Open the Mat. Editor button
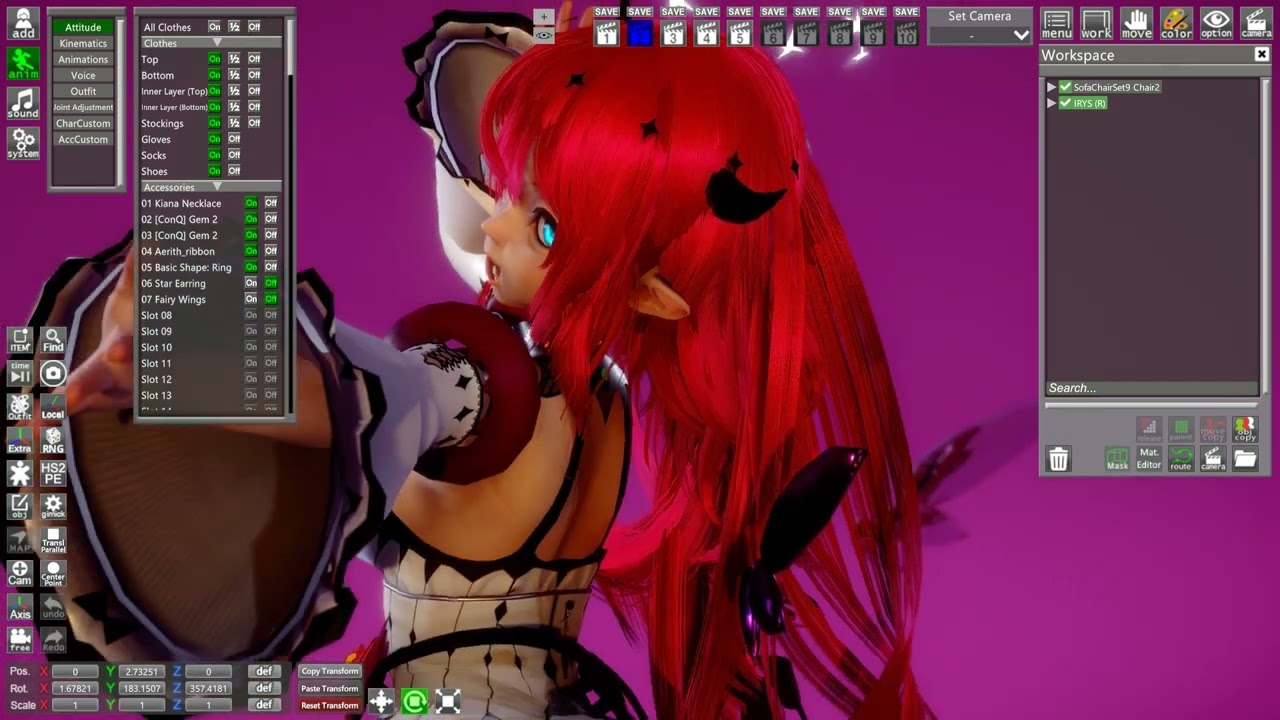The image size is (1280, 720). pos(1149,459)
